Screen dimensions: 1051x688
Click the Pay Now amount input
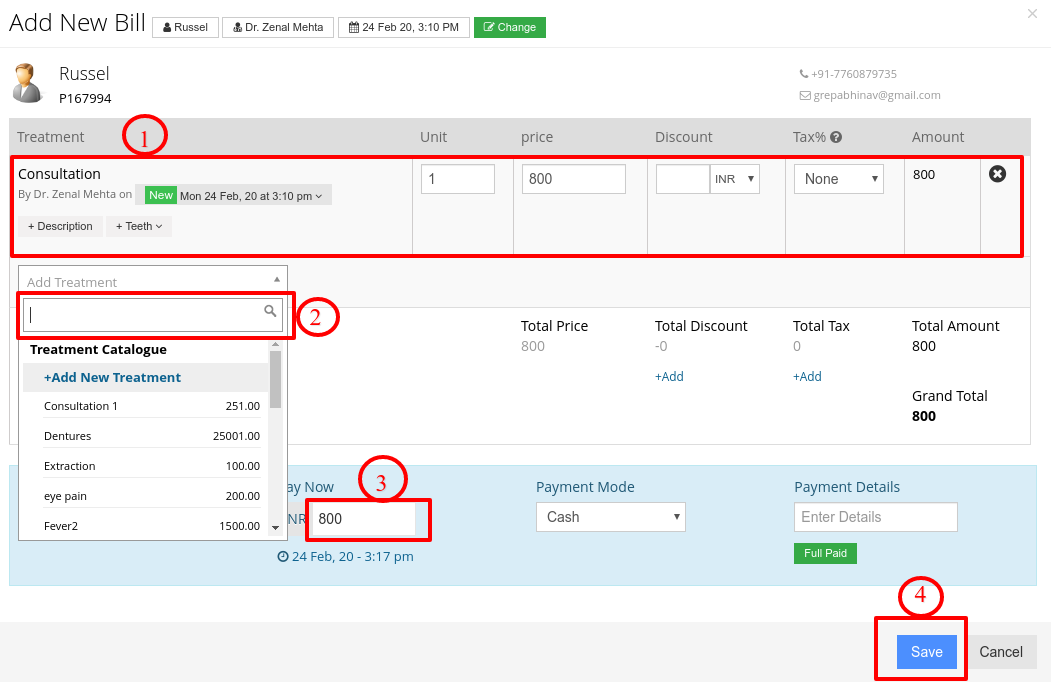pyautogui.click(x=364, y=519)
